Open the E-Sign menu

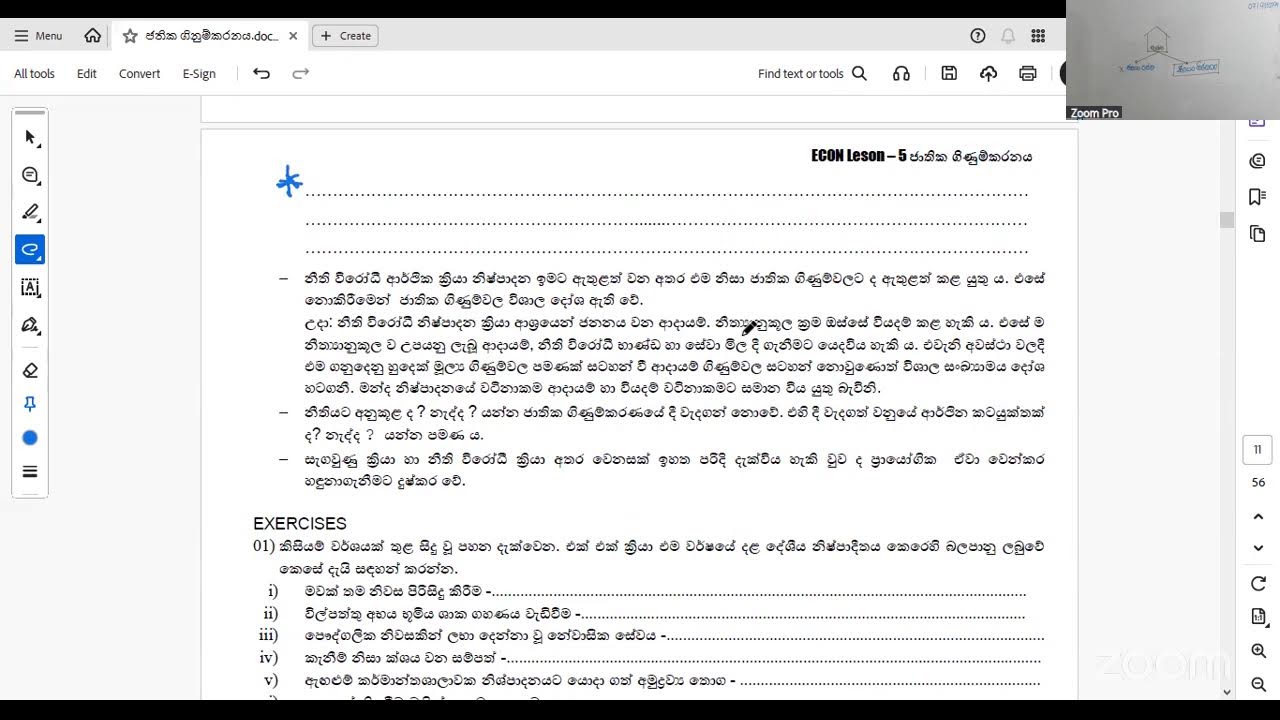199,73
